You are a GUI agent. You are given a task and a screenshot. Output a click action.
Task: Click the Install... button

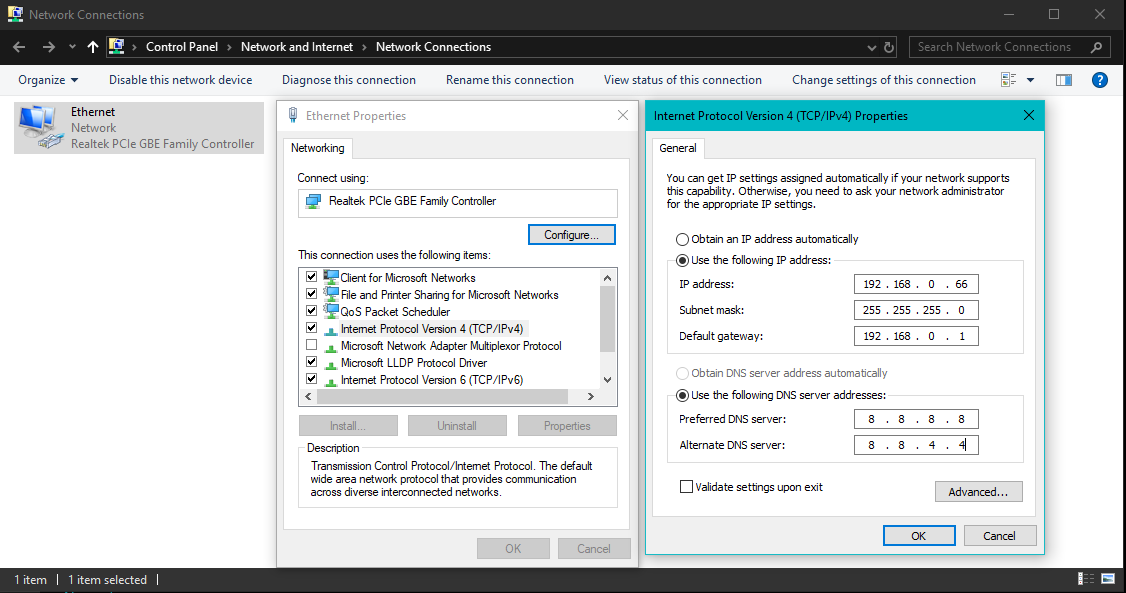point(348,426)
